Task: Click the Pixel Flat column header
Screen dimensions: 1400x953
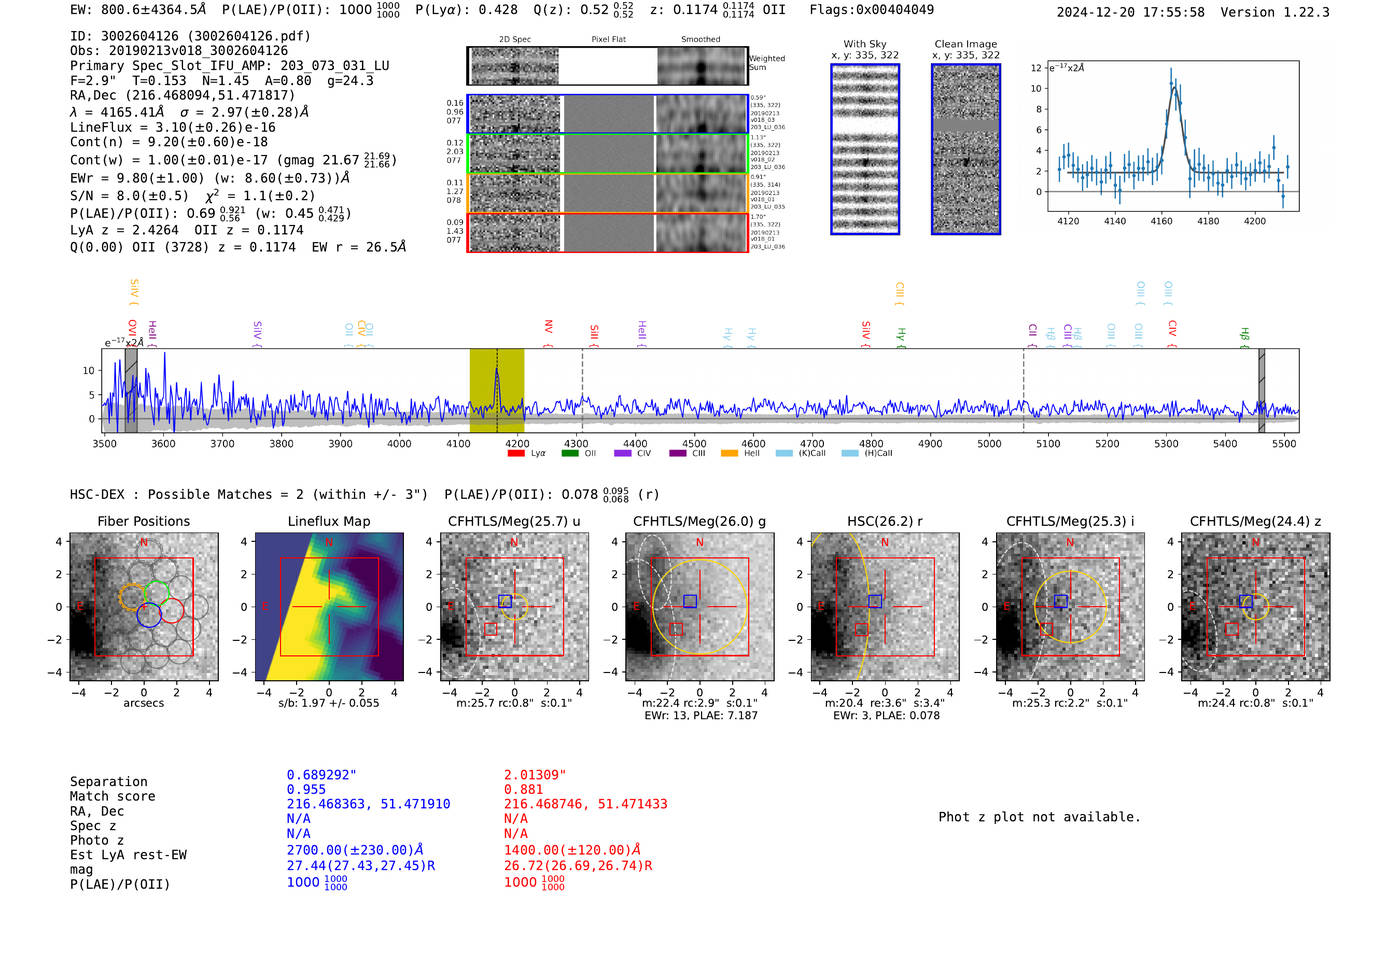Action: tap(608, 40)
